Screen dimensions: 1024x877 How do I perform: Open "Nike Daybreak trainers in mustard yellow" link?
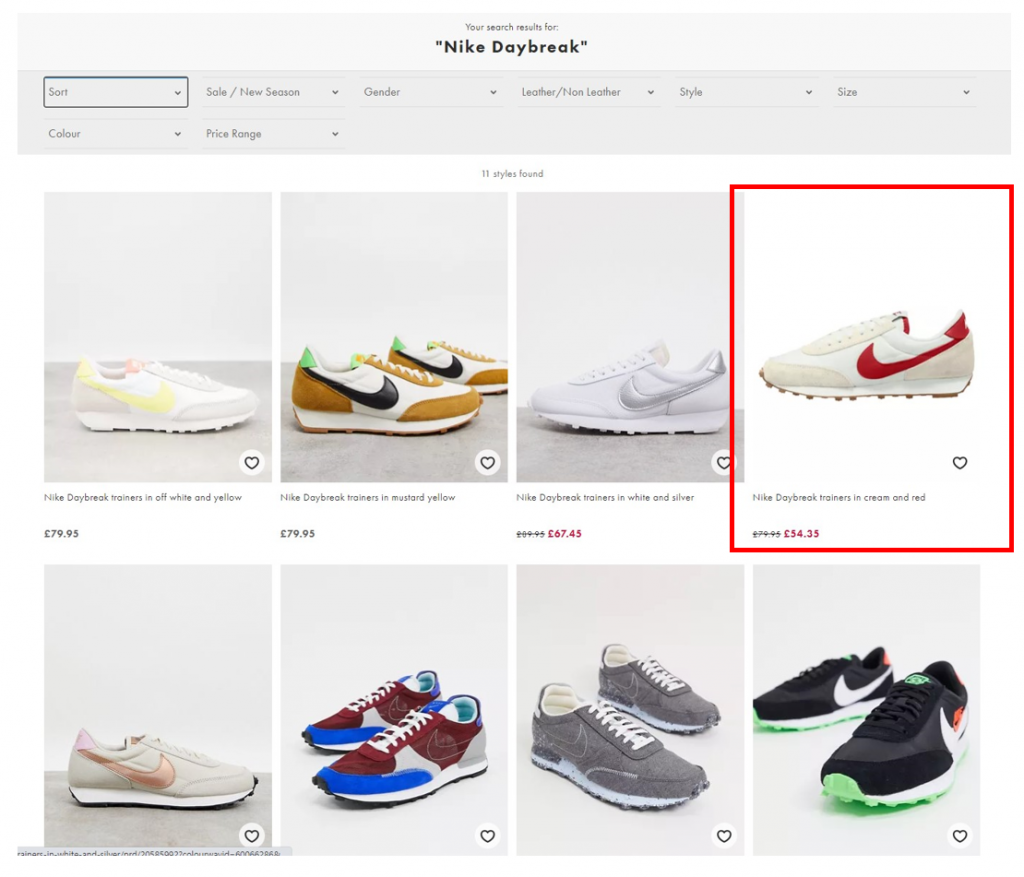click(x=368, y=498)
